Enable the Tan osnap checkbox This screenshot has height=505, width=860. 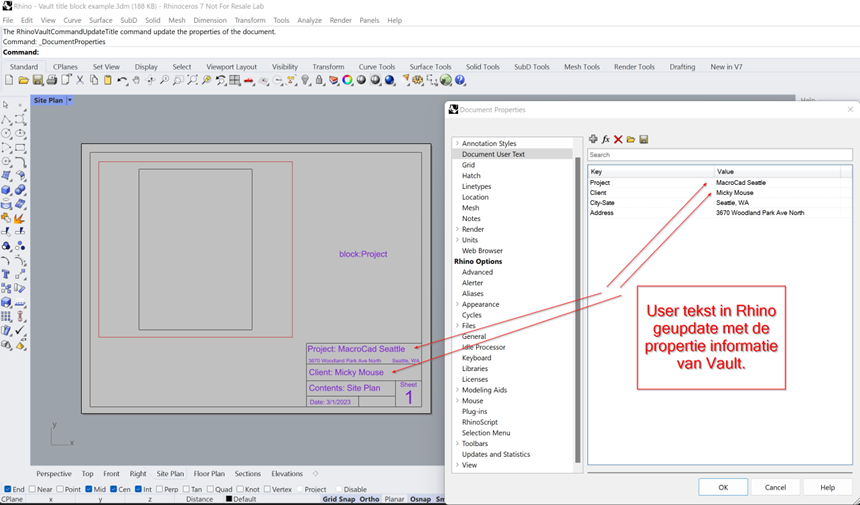(186, 489)
